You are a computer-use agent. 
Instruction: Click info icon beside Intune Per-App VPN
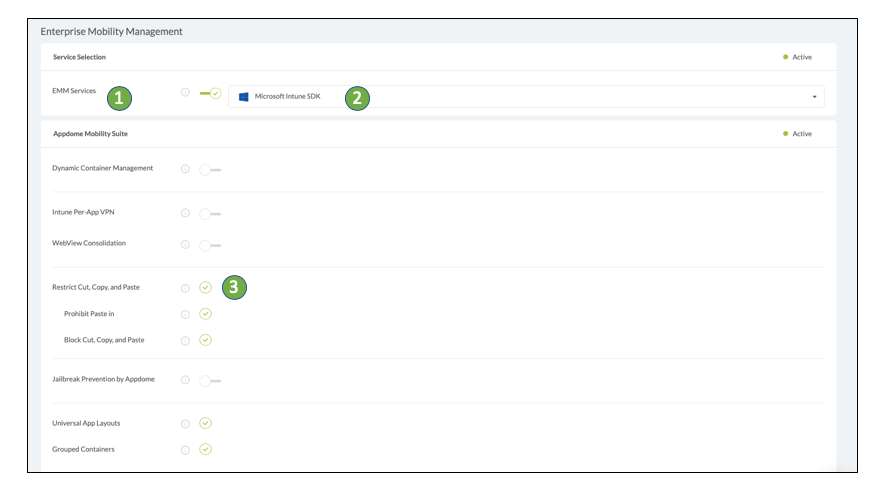pyautogui.click(x=185, y=213)
